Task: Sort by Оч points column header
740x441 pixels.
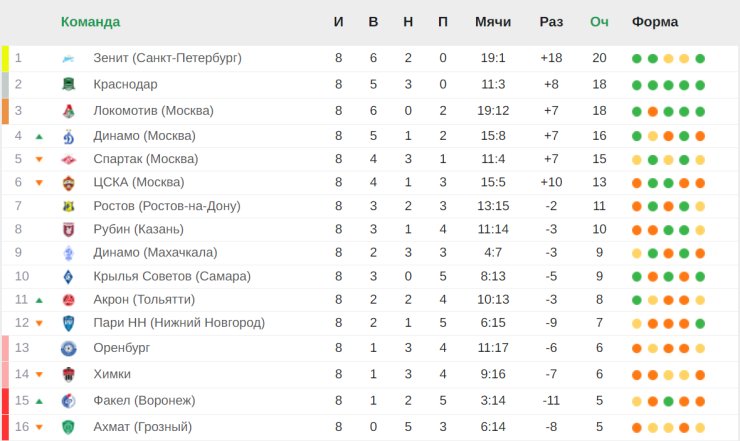Action: (x=599, y=22)
